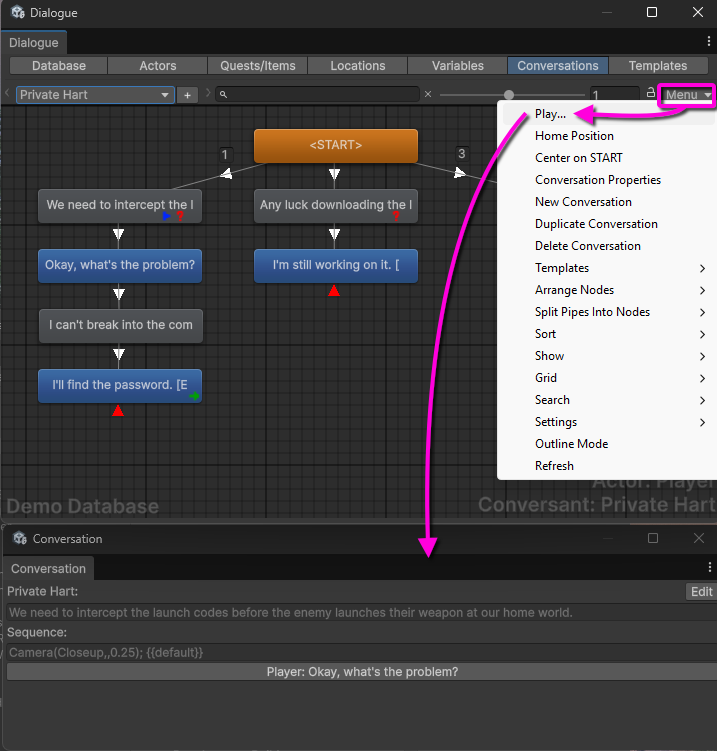This screenshot has width=717, height=751.
Task: Click the Edit button in Conversation window
Action: point(701,592)
